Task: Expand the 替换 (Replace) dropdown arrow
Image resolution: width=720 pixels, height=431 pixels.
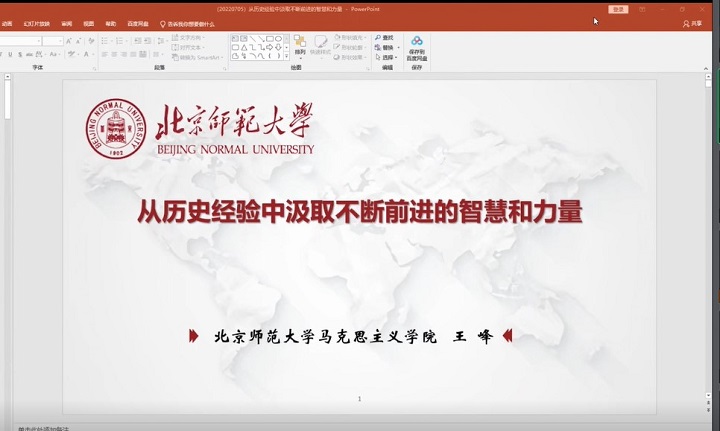Action: [396, 47]
